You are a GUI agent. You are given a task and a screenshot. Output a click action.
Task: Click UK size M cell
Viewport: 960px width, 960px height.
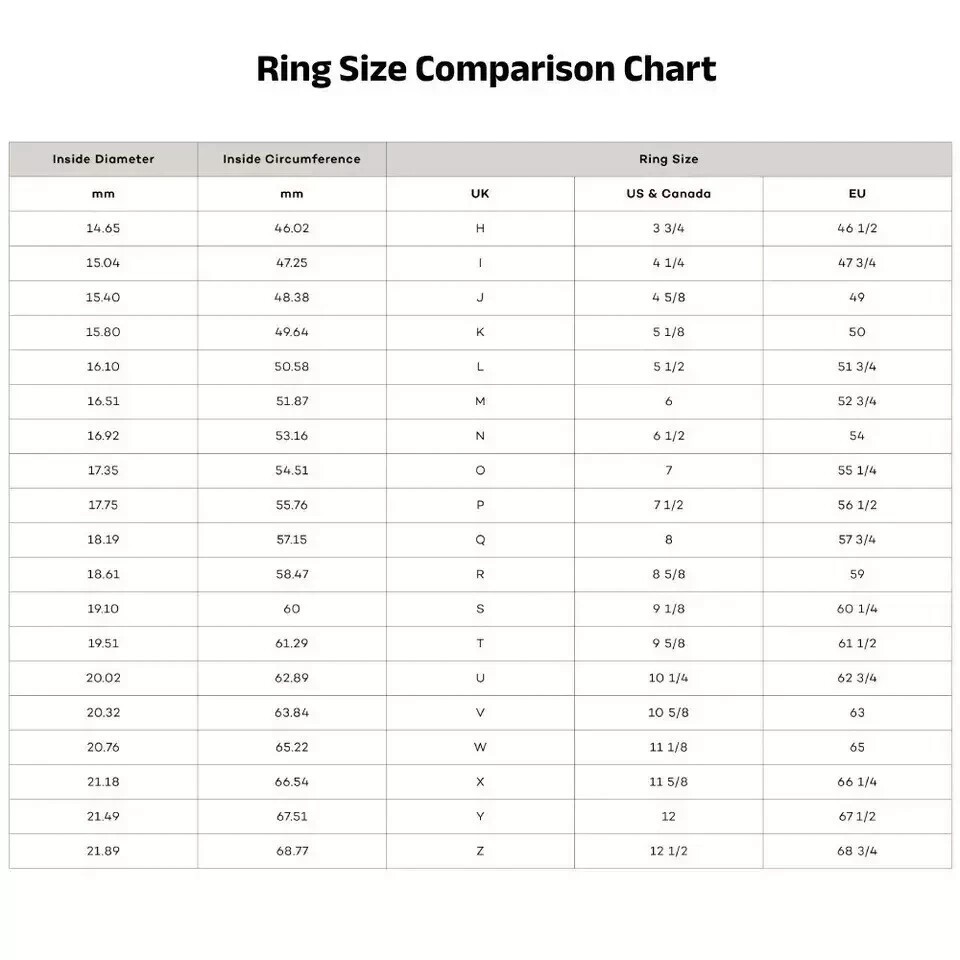(x=480, y=402)
